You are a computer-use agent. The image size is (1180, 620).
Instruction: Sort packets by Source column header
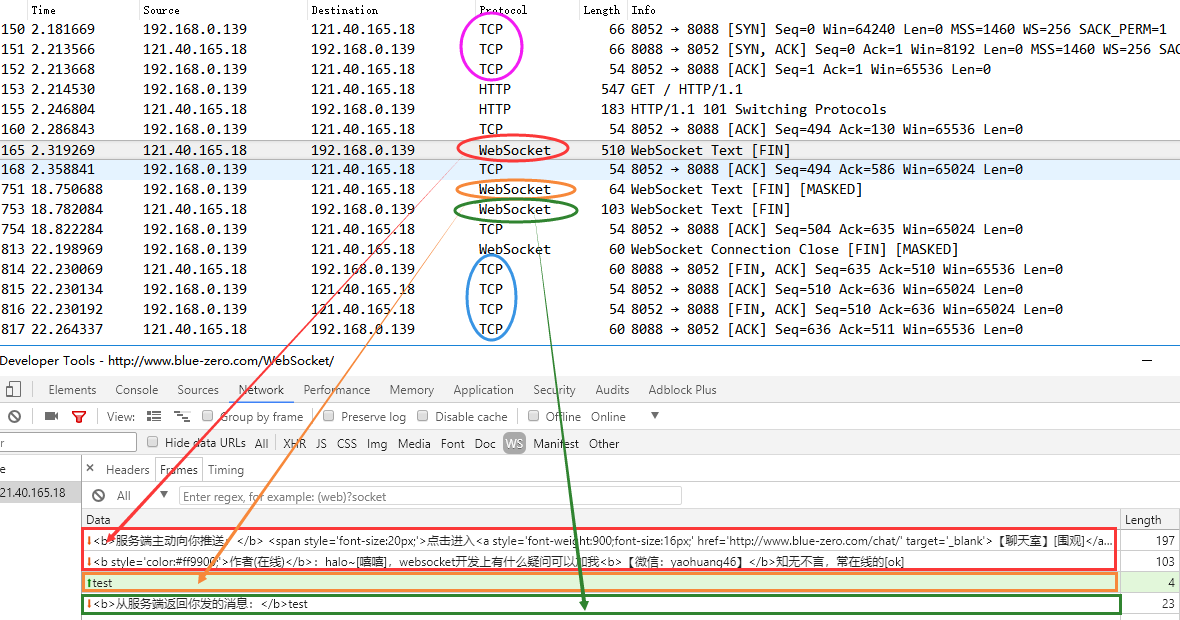161,10
